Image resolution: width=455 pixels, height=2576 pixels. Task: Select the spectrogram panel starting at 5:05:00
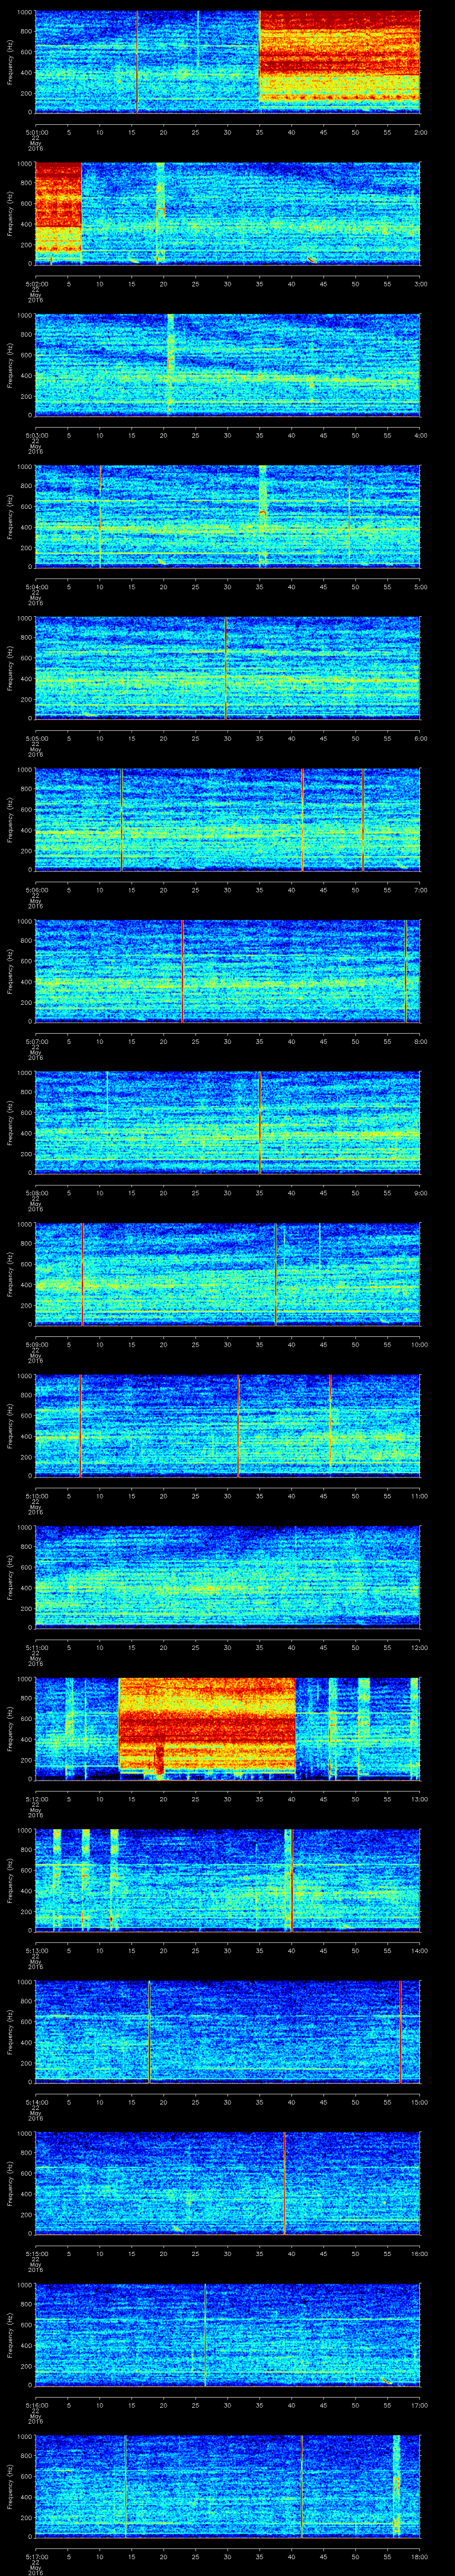(x=227, y=668)
